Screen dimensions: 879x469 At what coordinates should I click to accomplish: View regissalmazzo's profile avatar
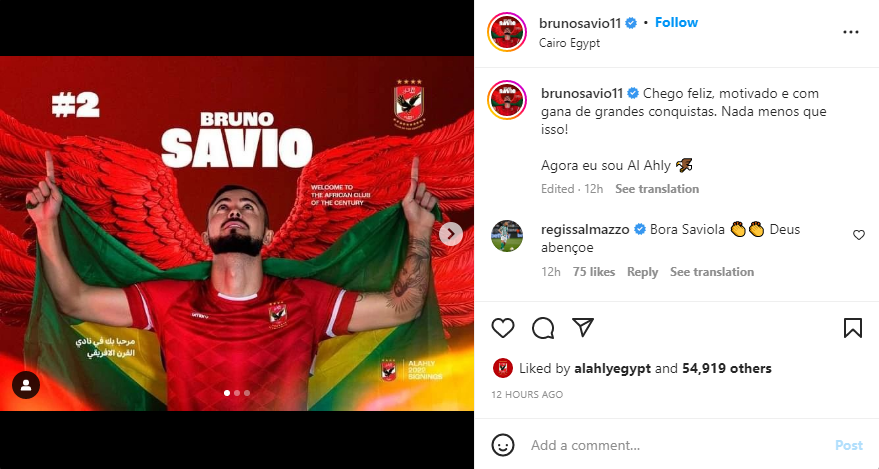tap(507, 236)
